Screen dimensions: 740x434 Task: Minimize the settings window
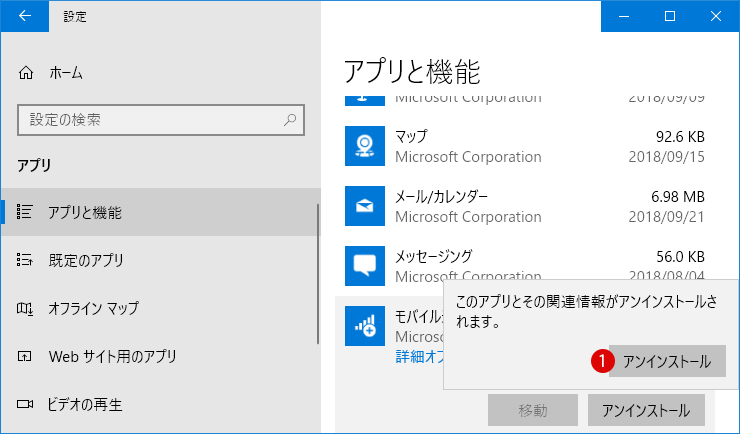coord(624,16)
